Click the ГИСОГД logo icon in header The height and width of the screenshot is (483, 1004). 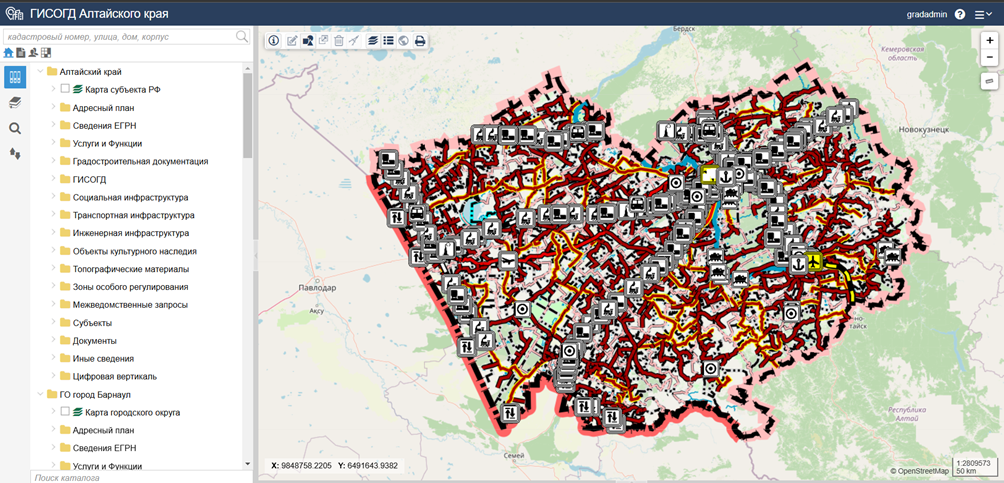(14, 13)
